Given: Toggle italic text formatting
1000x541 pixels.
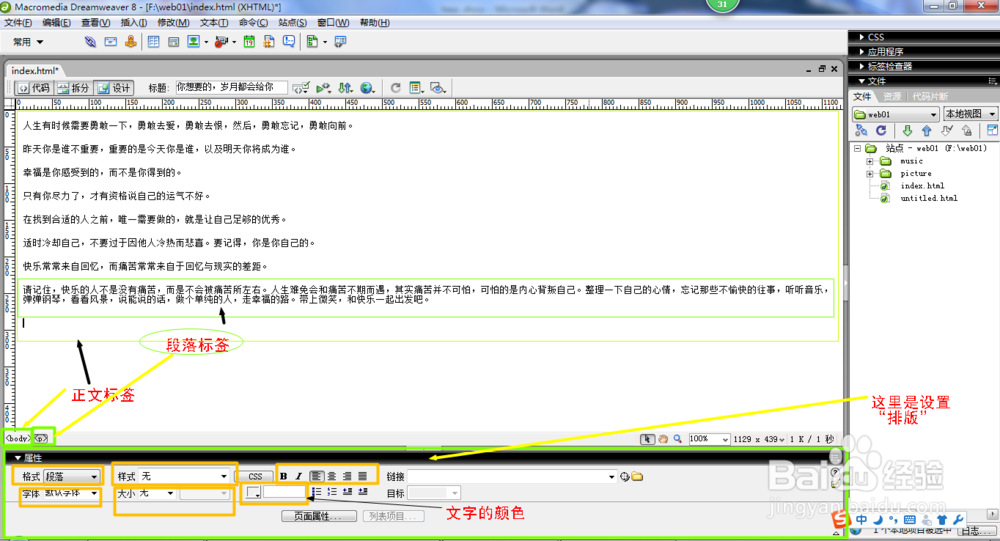Looking at the screenshot, I should click(298, 477).
